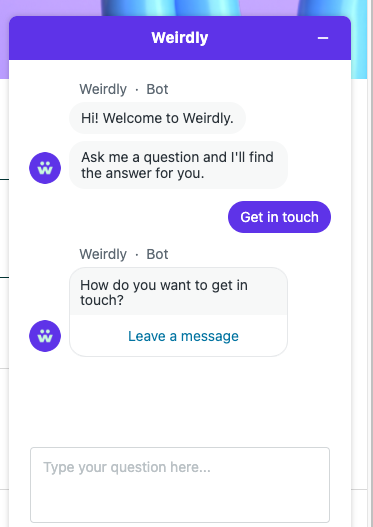
Task: Click the page area right of chat widget
Action: pyautogui.click(x=362, y=269)
